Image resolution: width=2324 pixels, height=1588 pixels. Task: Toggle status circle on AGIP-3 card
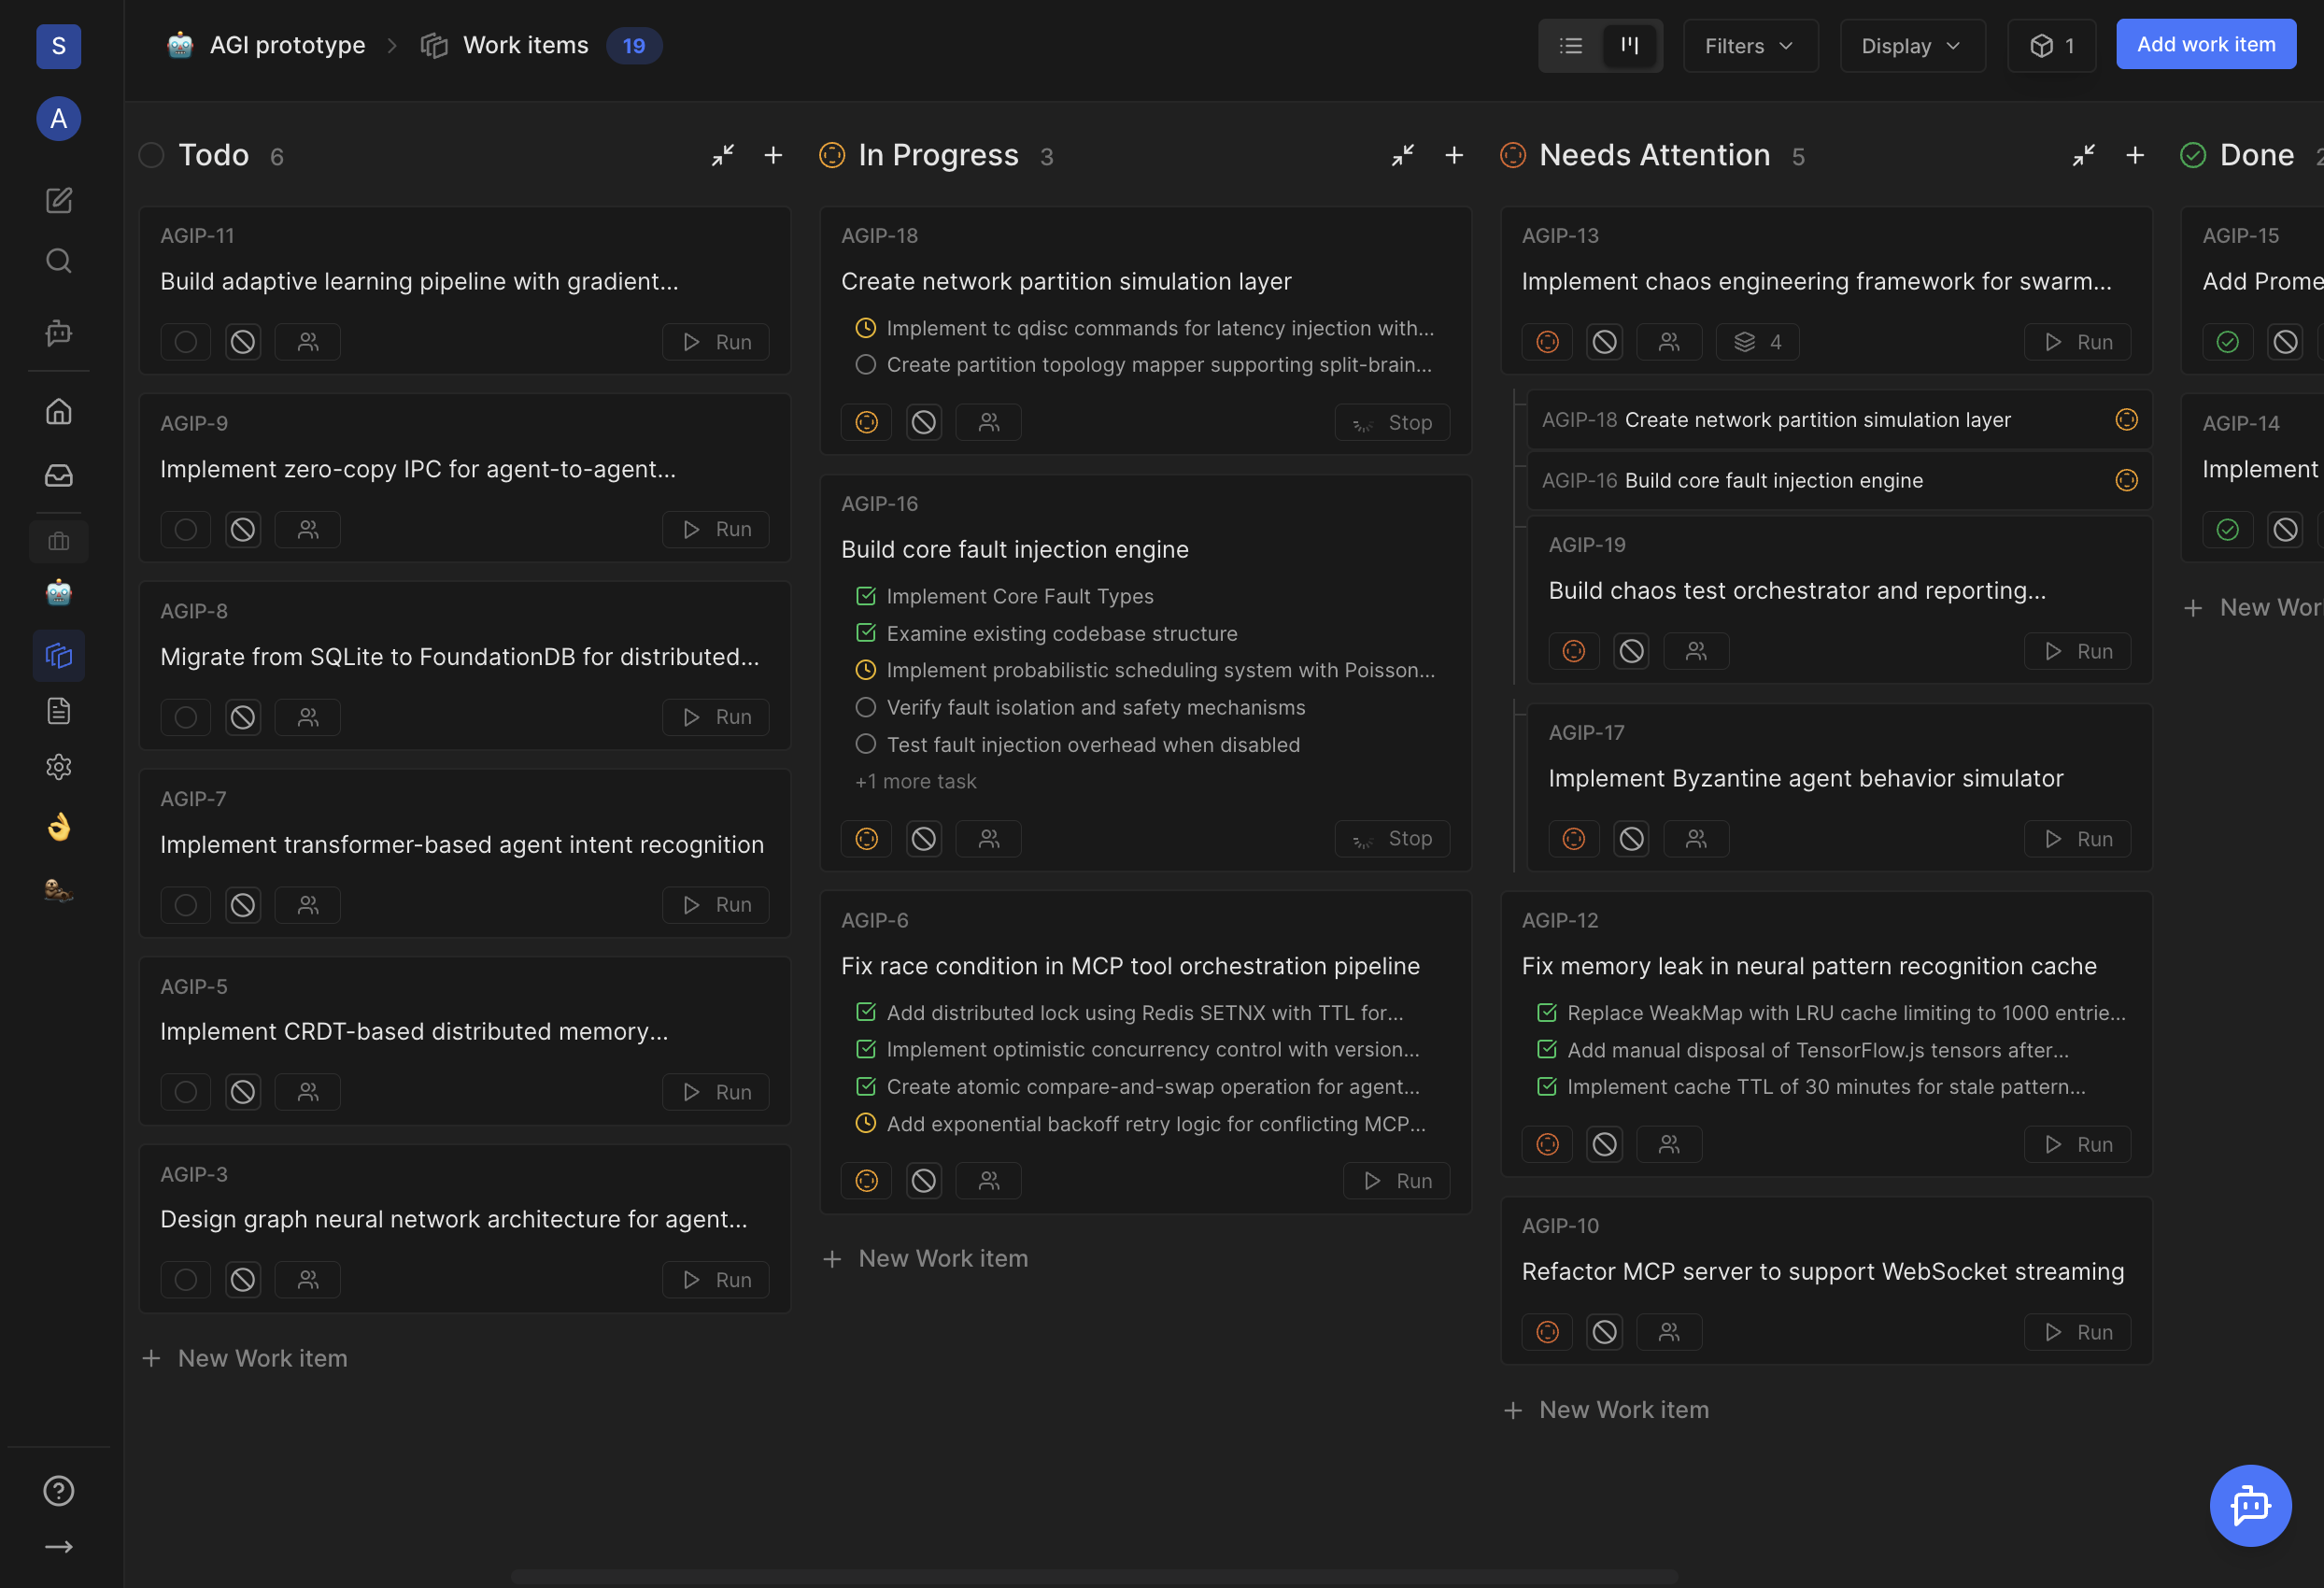click(x=186, y=1280)
